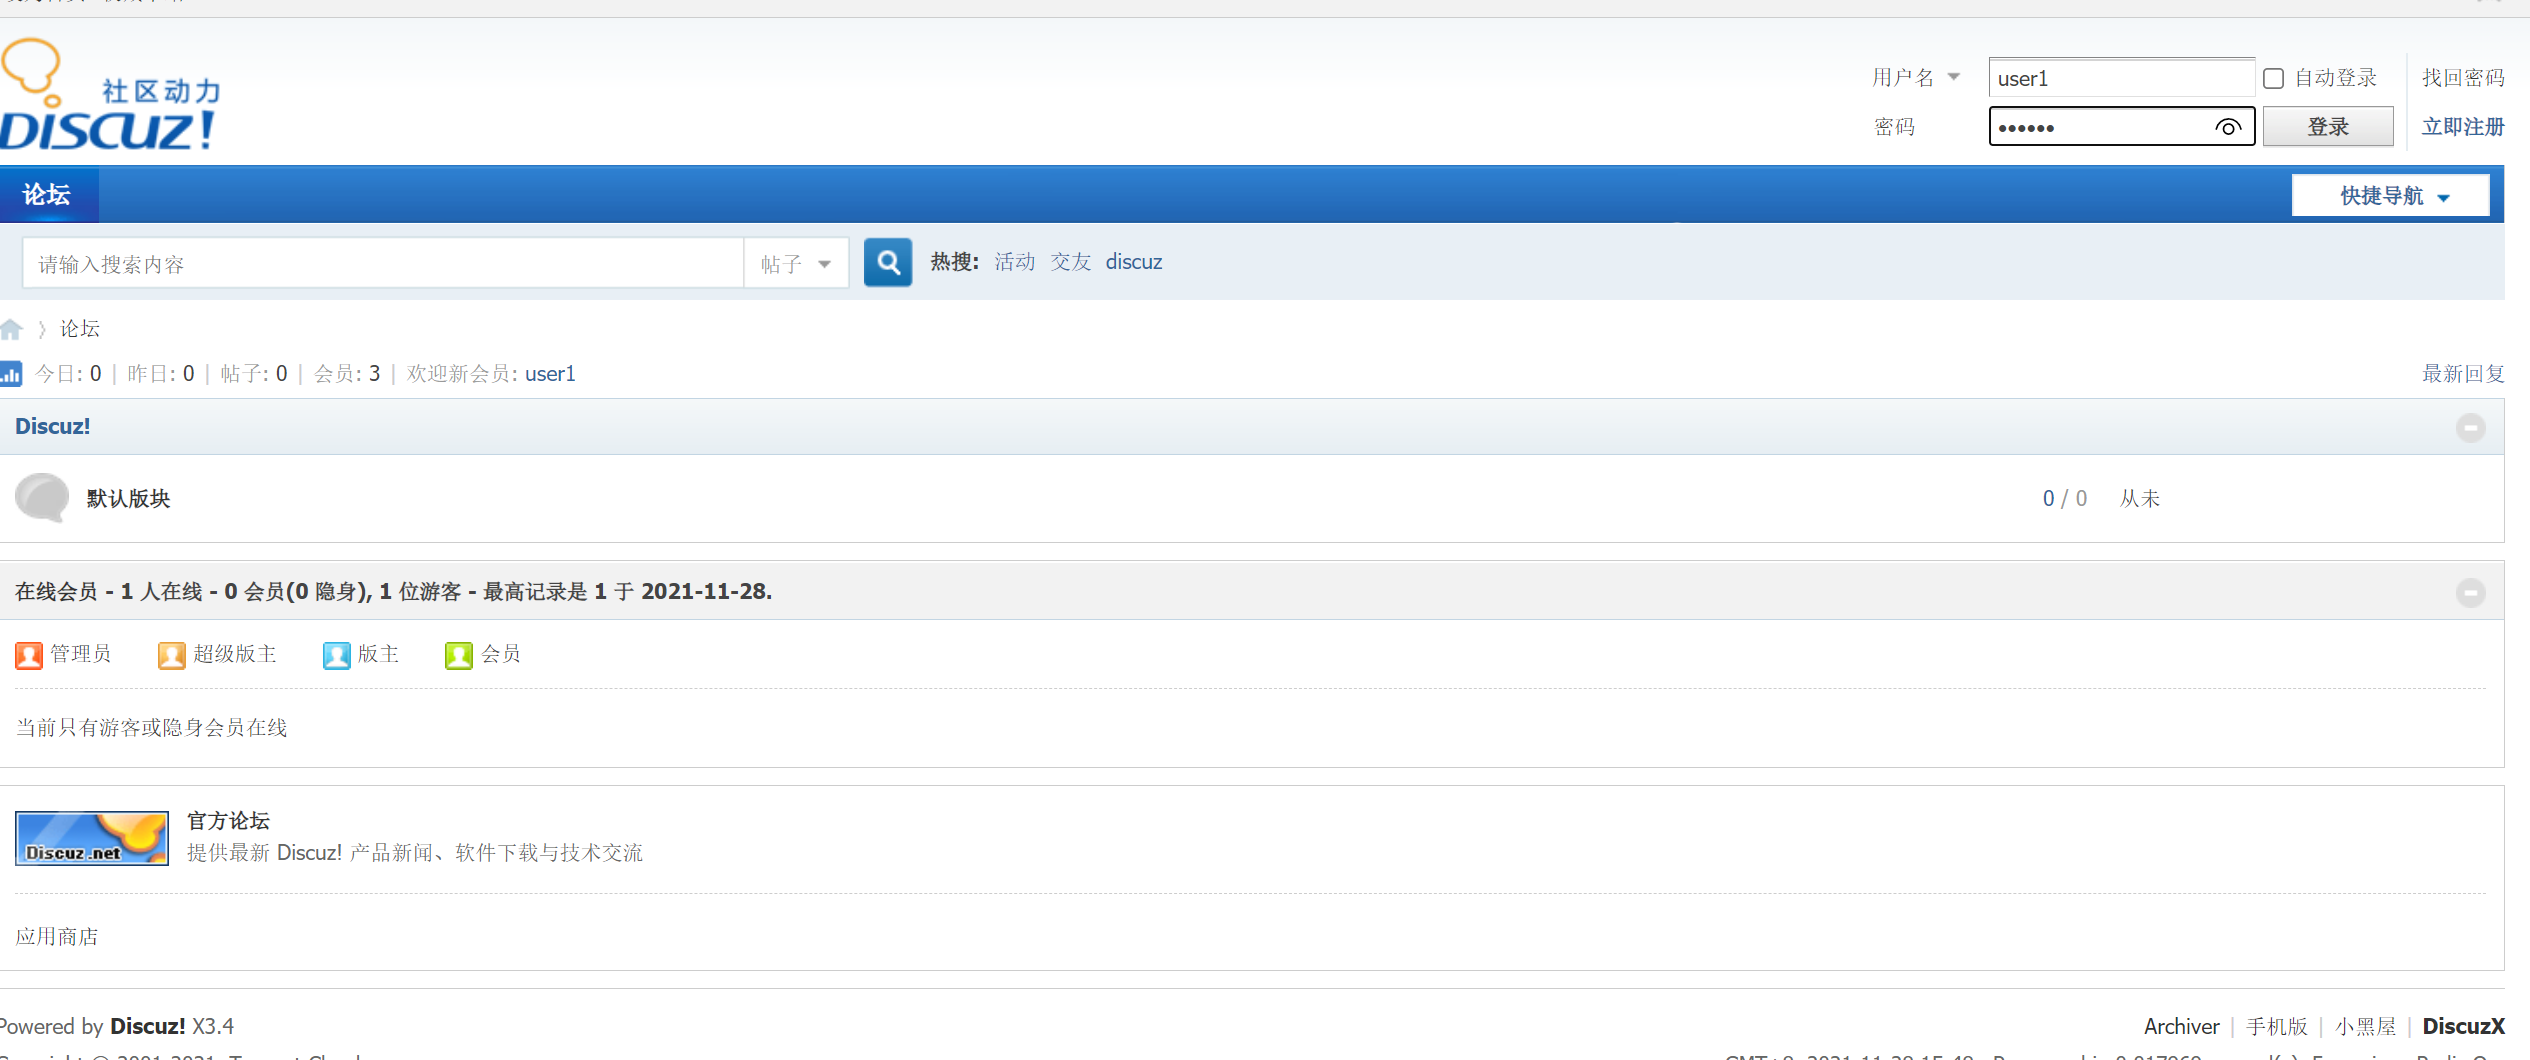Viewport: 2530px width, 1060px height.
Task: Open the 帖子 search type dropdown
Action: pos(796,264)
